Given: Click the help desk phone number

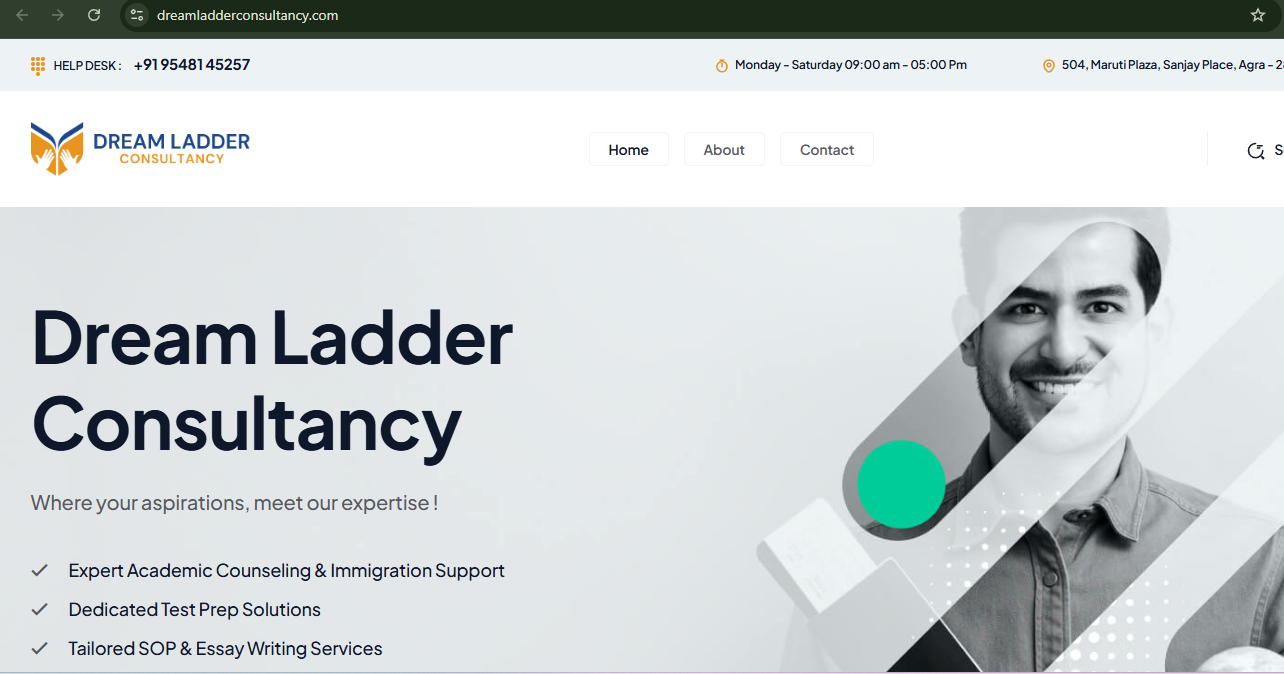Looking at the screenshot, I should click(x=192, y=65).
